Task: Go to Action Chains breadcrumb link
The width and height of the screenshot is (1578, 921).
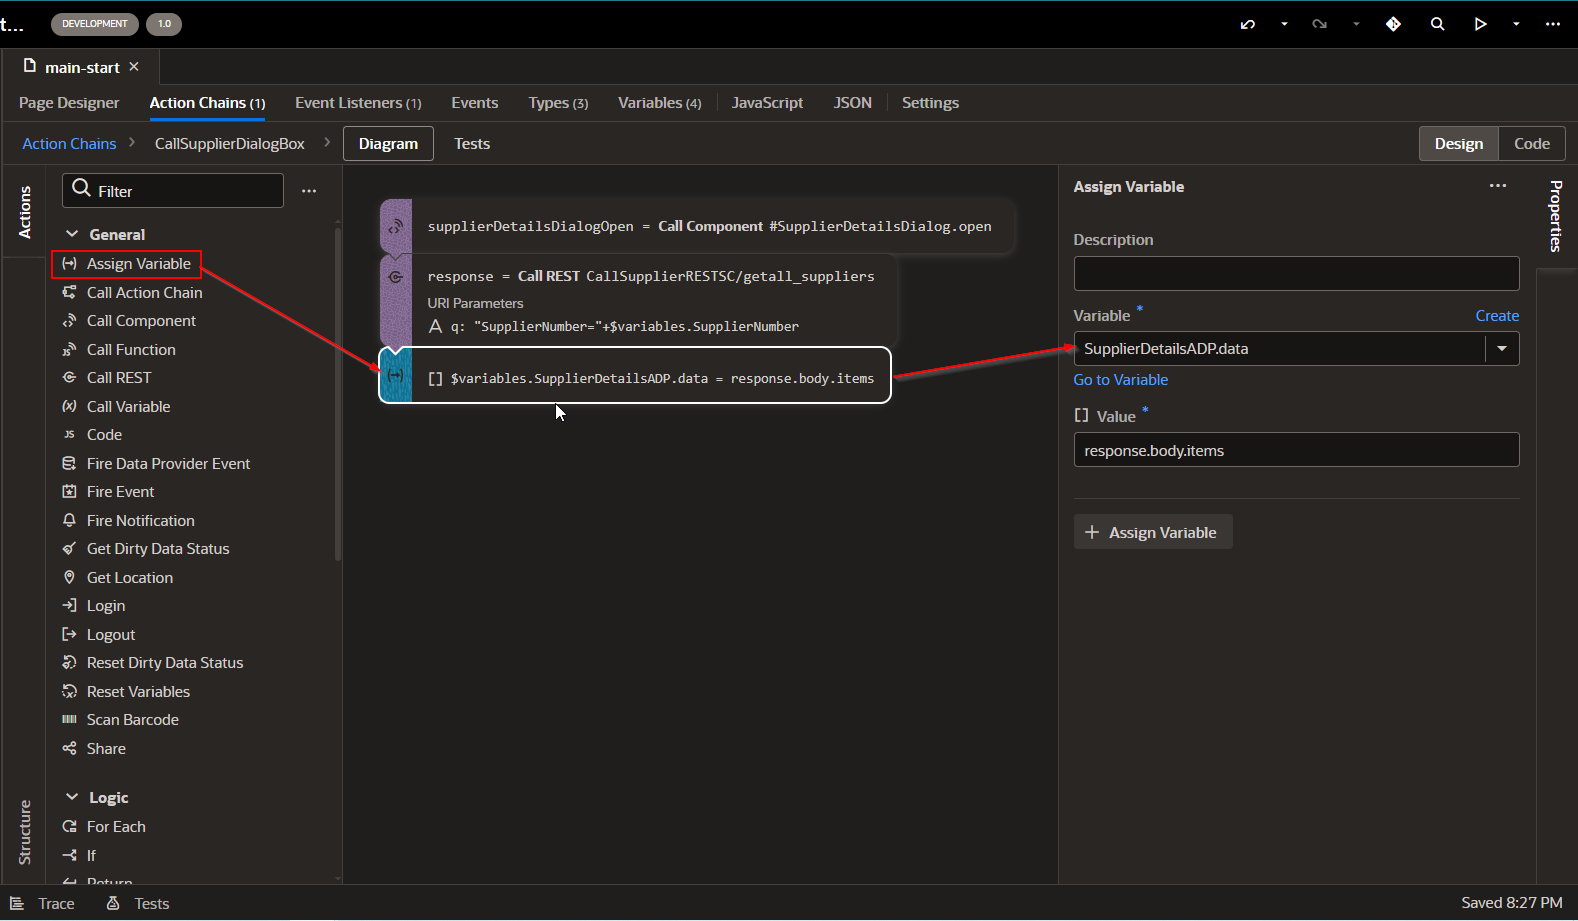Action: coord(69,143)
